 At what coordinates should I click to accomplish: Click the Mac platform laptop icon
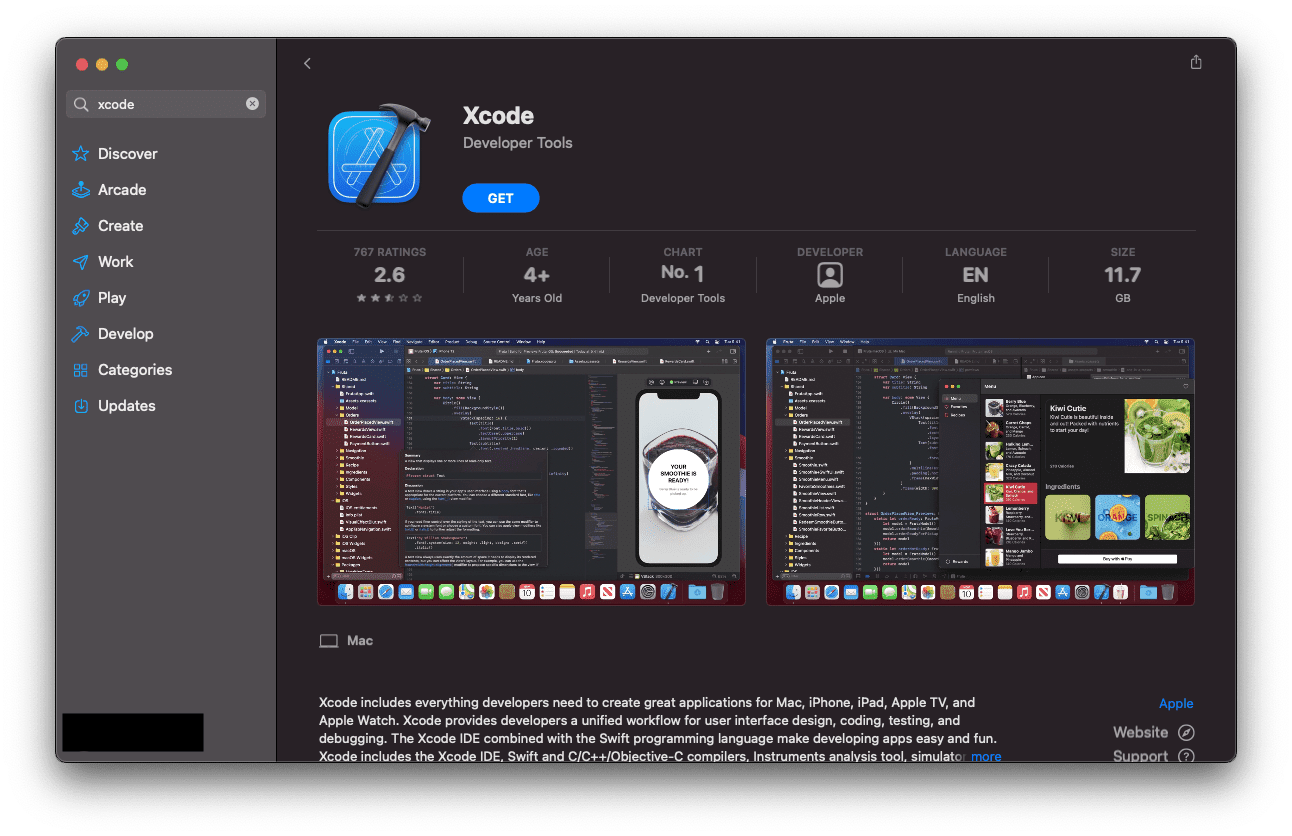(x=328, y=641)
